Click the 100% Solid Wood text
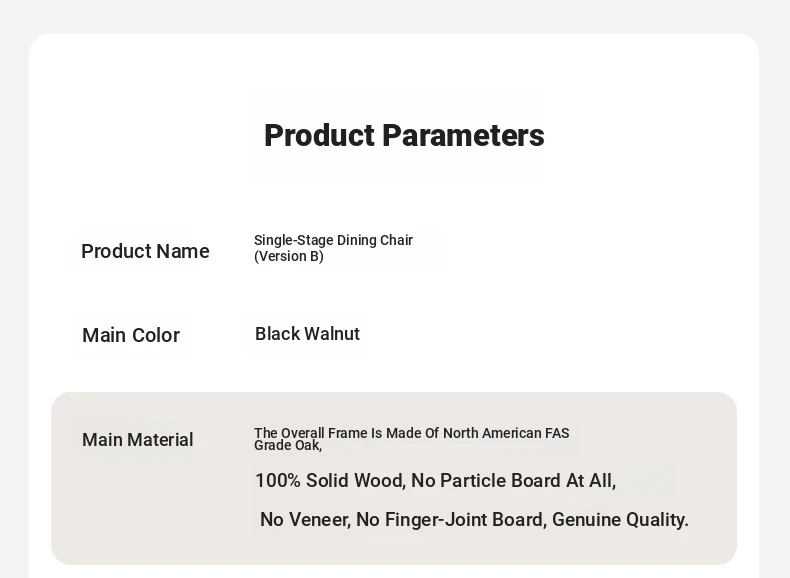 (329, 481)
